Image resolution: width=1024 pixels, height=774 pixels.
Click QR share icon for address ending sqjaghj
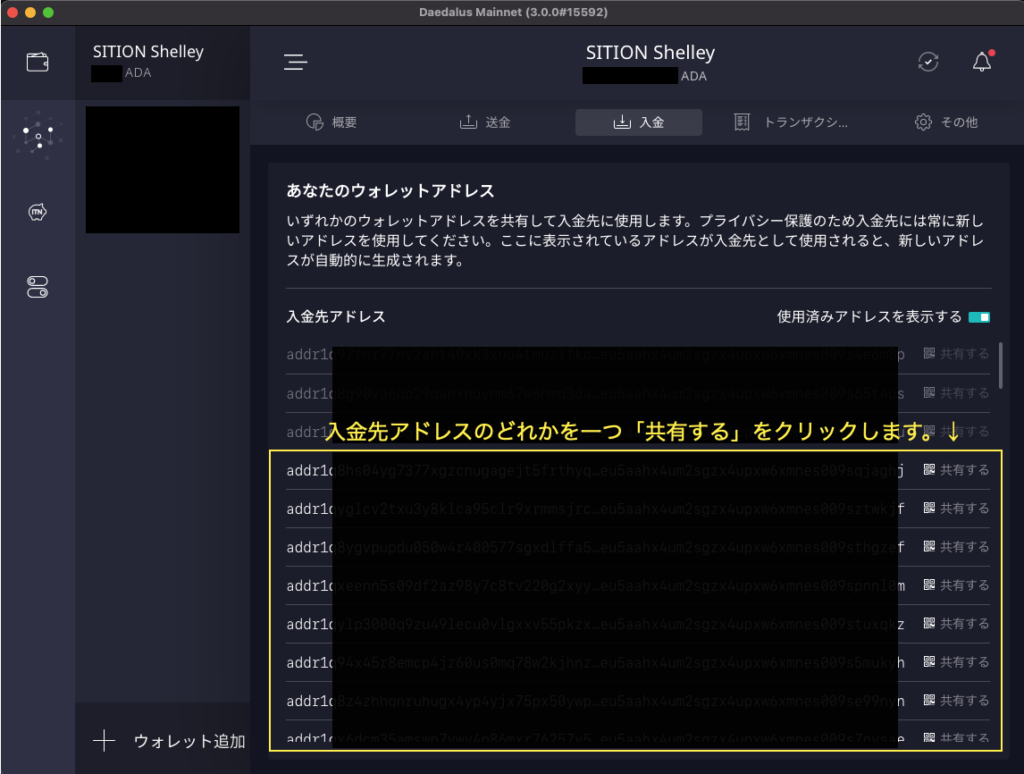929,470
